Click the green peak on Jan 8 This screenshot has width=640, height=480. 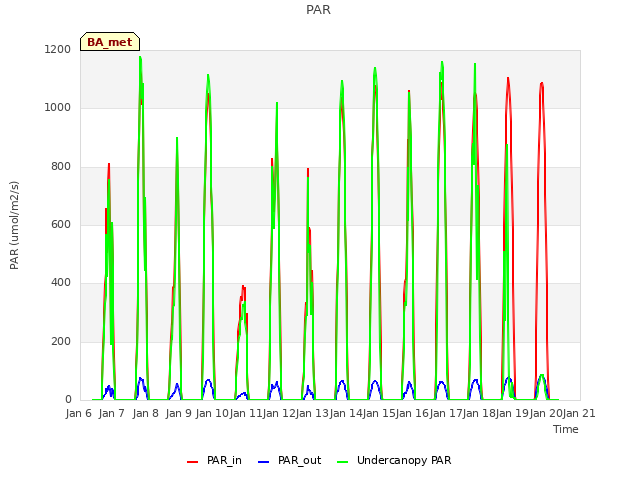click(140, 58)
